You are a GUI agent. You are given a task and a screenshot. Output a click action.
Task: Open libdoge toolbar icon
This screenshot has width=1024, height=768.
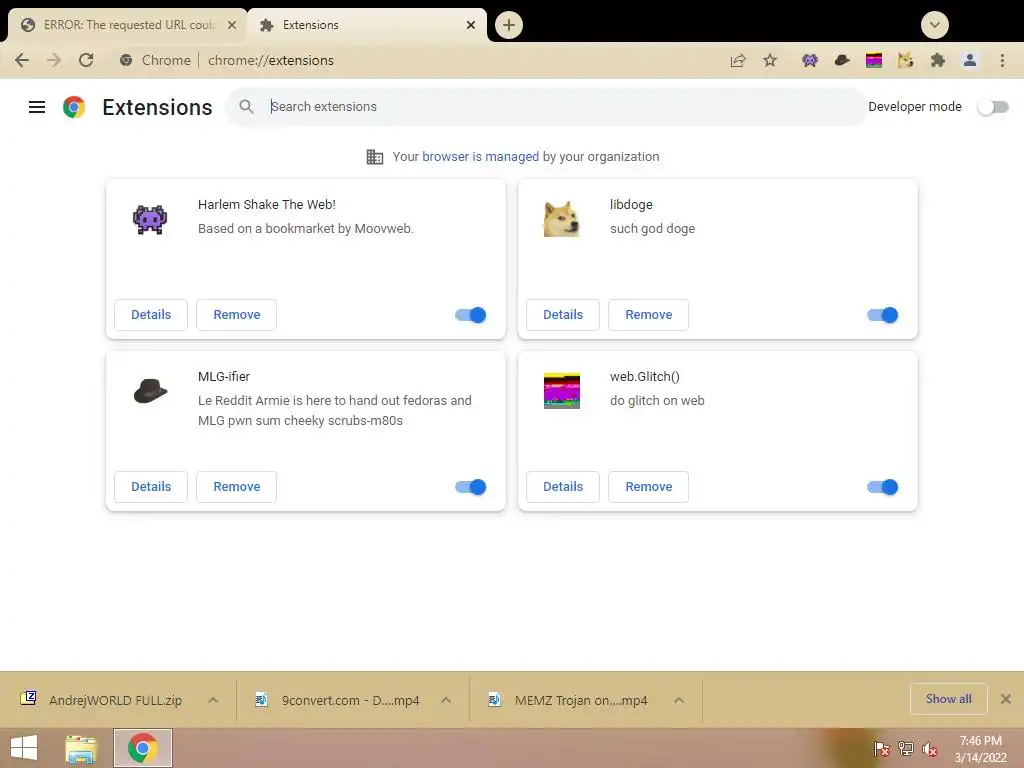tap(905, 61)
